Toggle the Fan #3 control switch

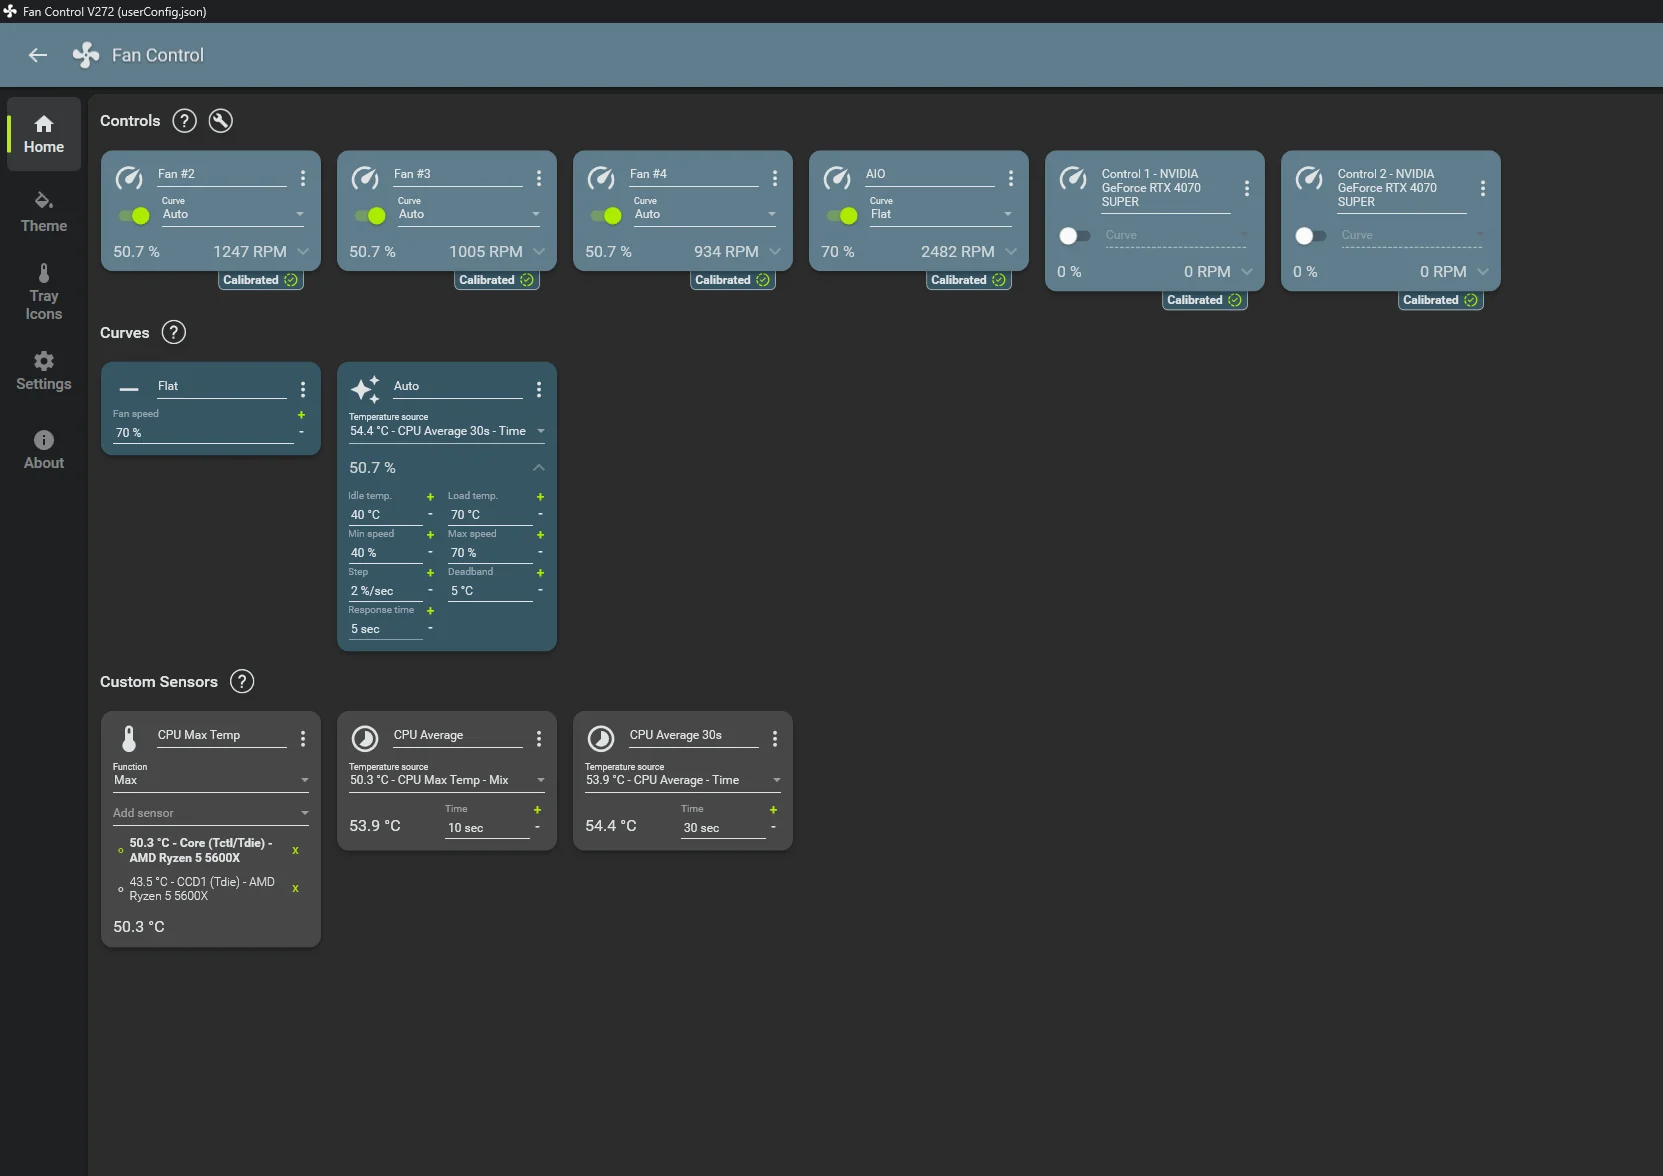pos(370,215)
